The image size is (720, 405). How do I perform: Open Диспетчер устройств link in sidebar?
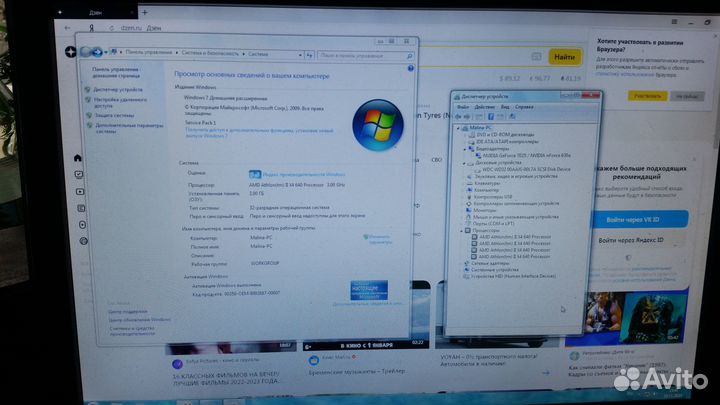pos(118,90)
